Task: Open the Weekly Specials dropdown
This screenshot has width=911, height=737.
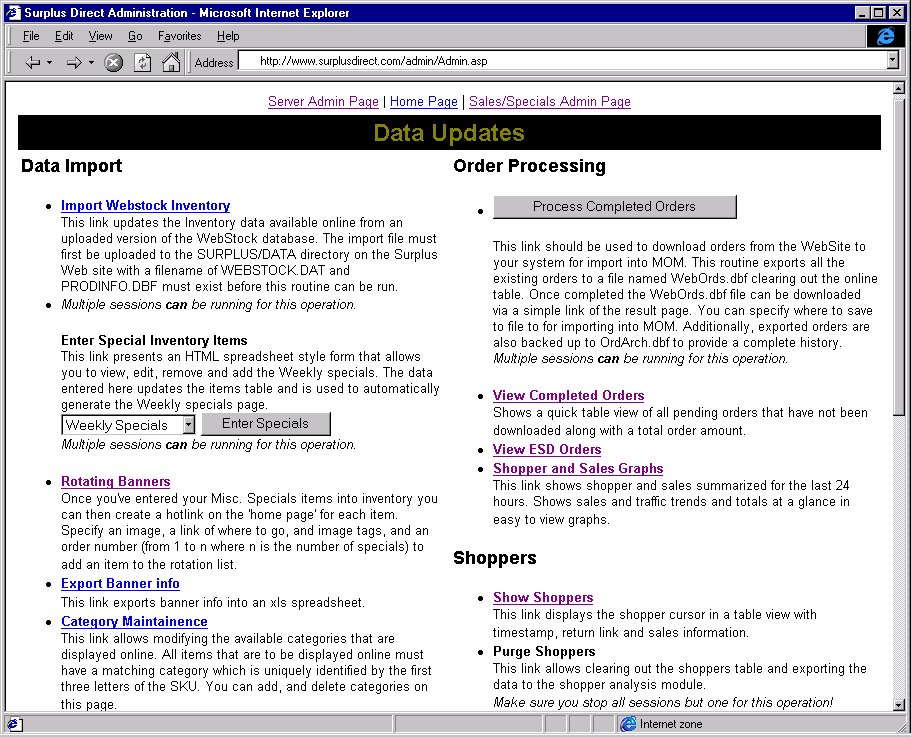Action: point(188,425)
